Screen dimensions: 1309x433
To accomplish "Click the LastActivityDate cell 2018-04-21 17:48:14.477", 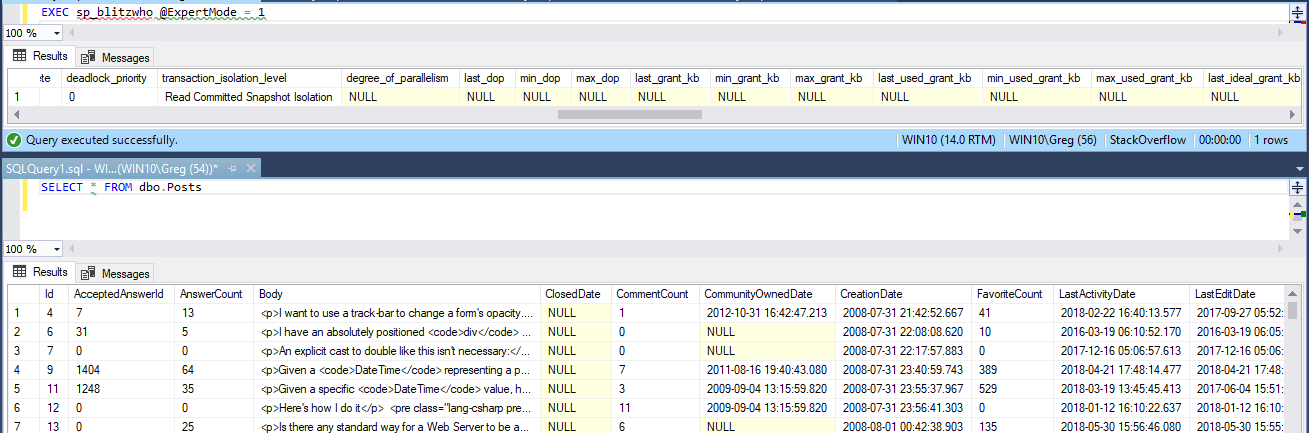I will click(x=1122, y=369).
